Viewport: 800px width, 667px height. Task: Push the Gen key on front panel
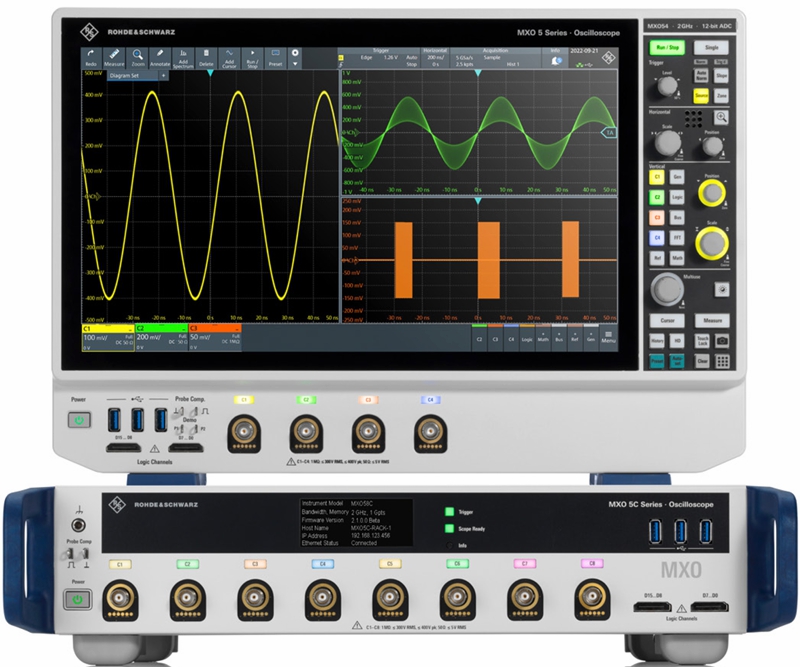pos(677,177)
